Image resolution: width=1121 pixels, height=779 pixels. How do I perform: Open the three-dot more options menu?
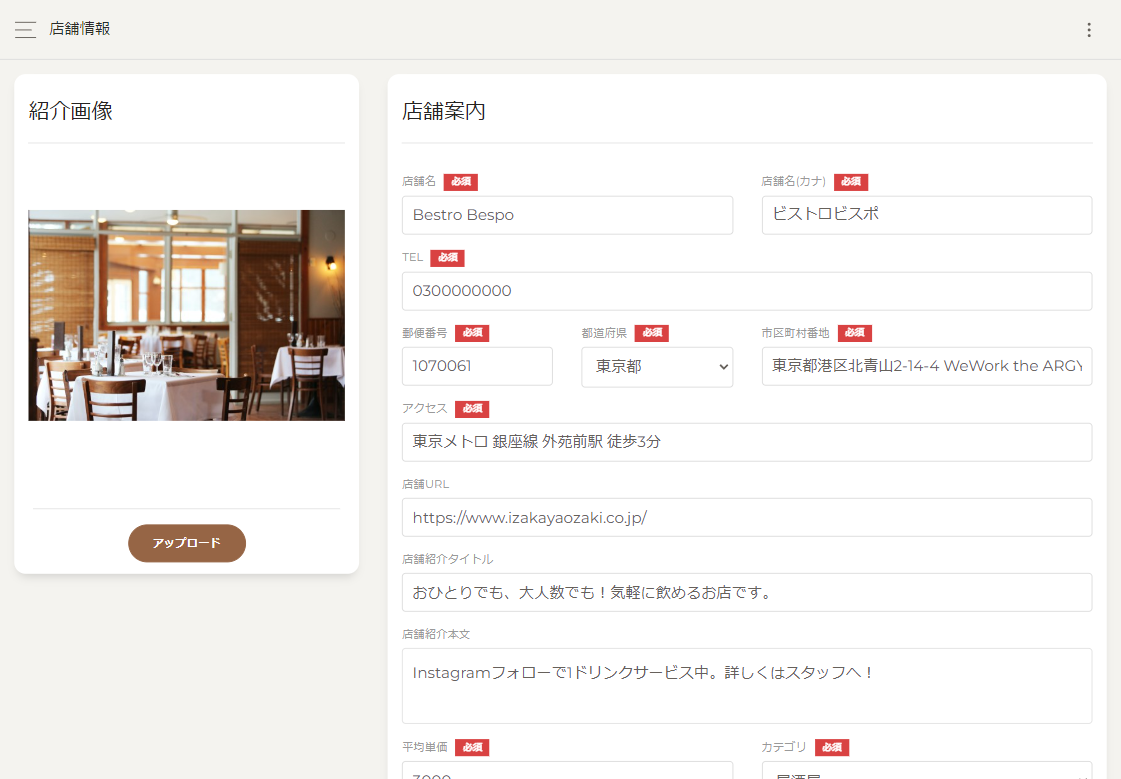(1089, 30)
